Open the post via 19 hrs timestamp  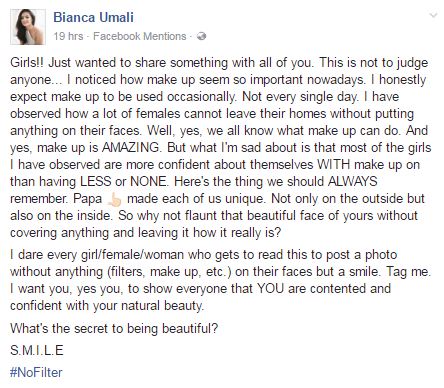(68, 36)
